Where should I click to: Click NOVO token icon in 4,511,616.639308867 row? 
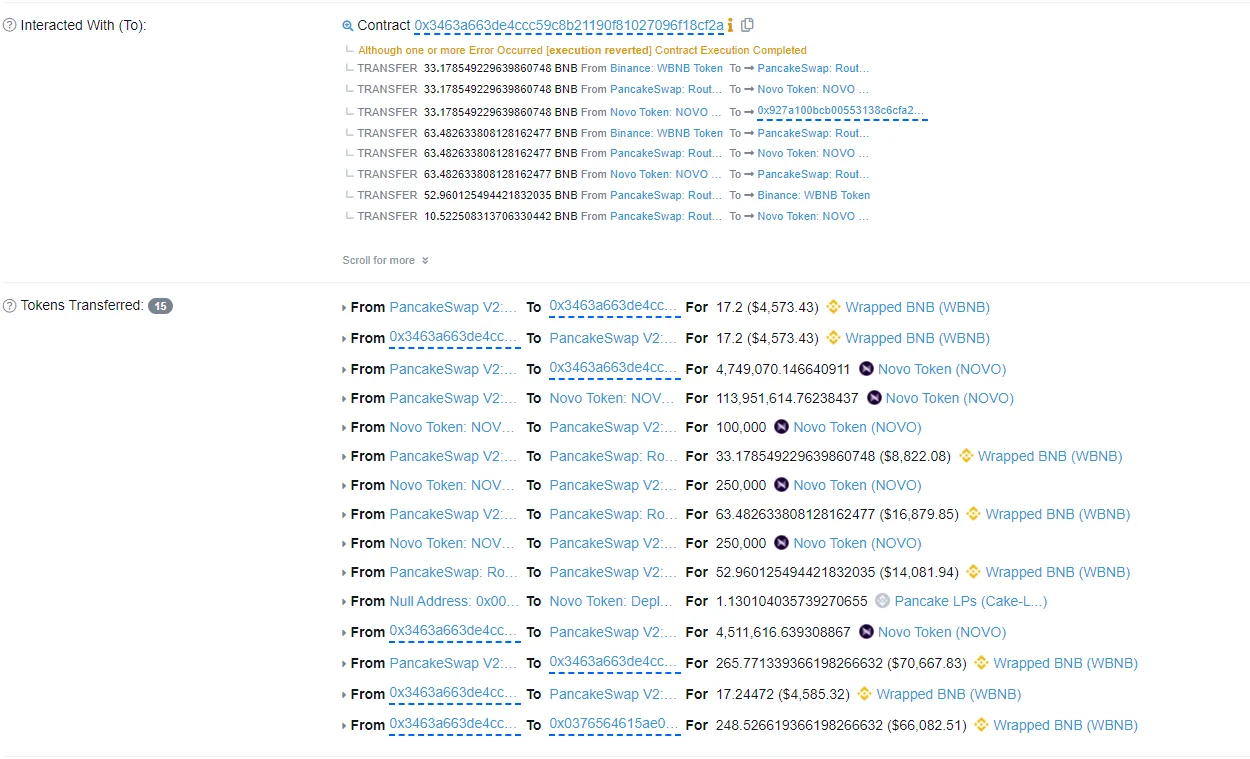pyautogui.click(x=866, y=632)
